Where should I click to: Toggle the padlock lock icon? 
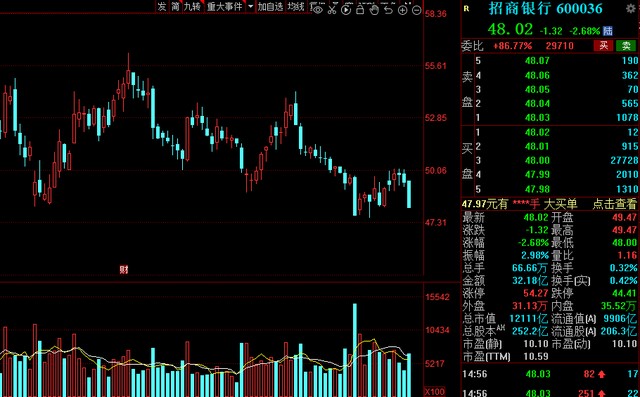[360, 9]
